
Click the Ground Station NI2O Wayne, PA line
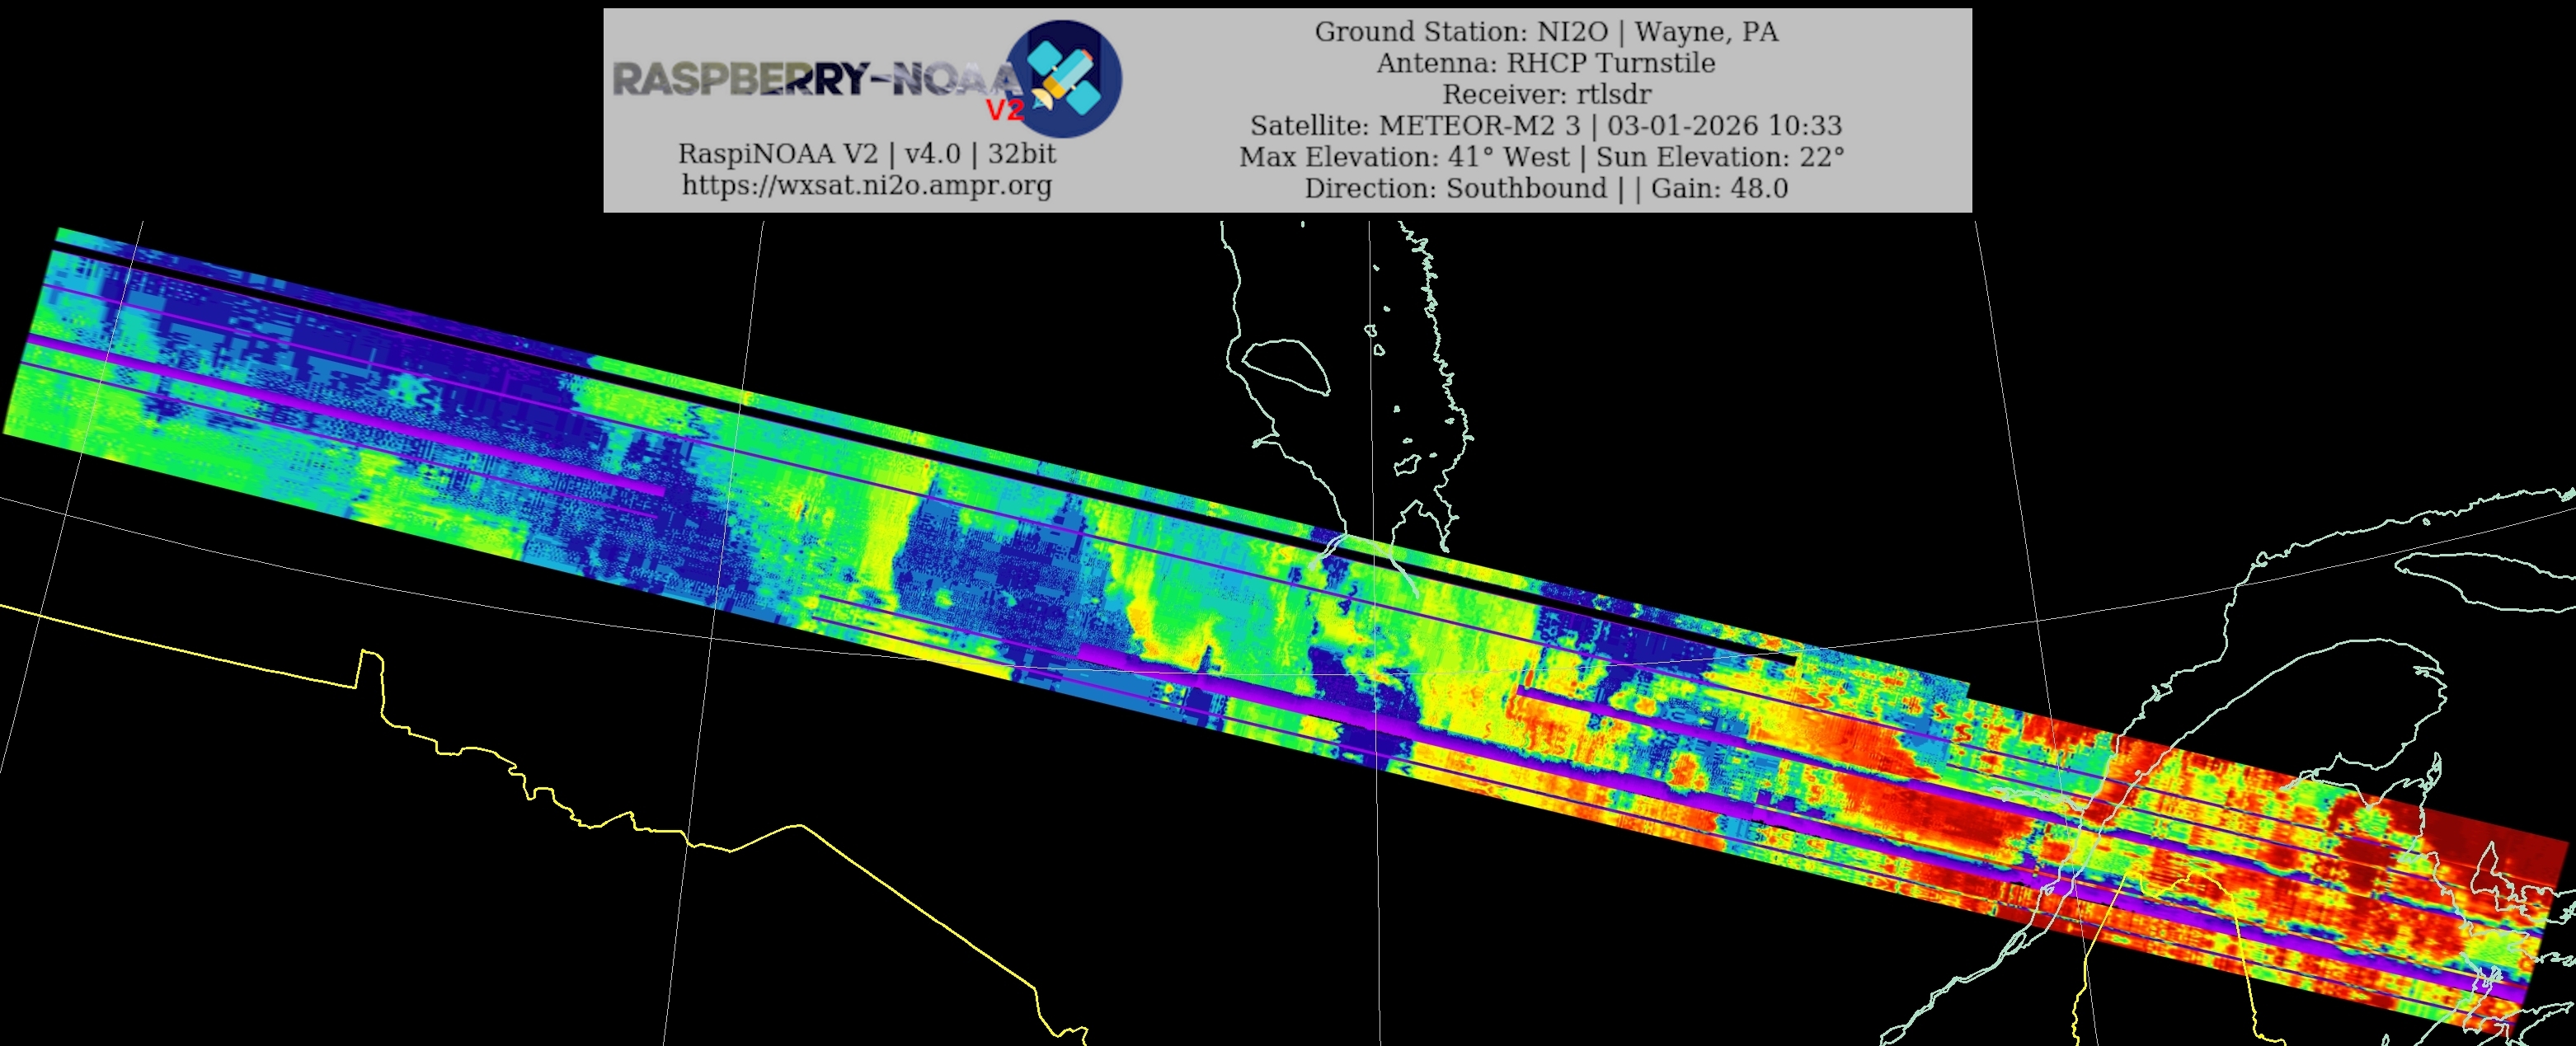(x=1545, y=32)
